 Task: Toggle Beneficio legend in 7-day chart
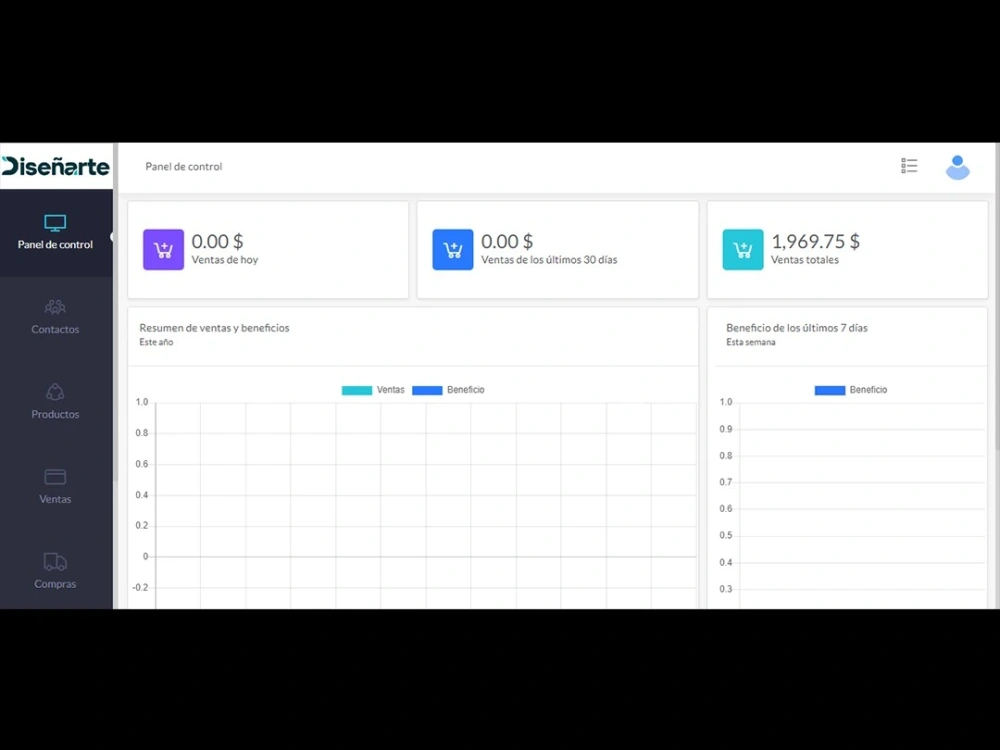851,390
